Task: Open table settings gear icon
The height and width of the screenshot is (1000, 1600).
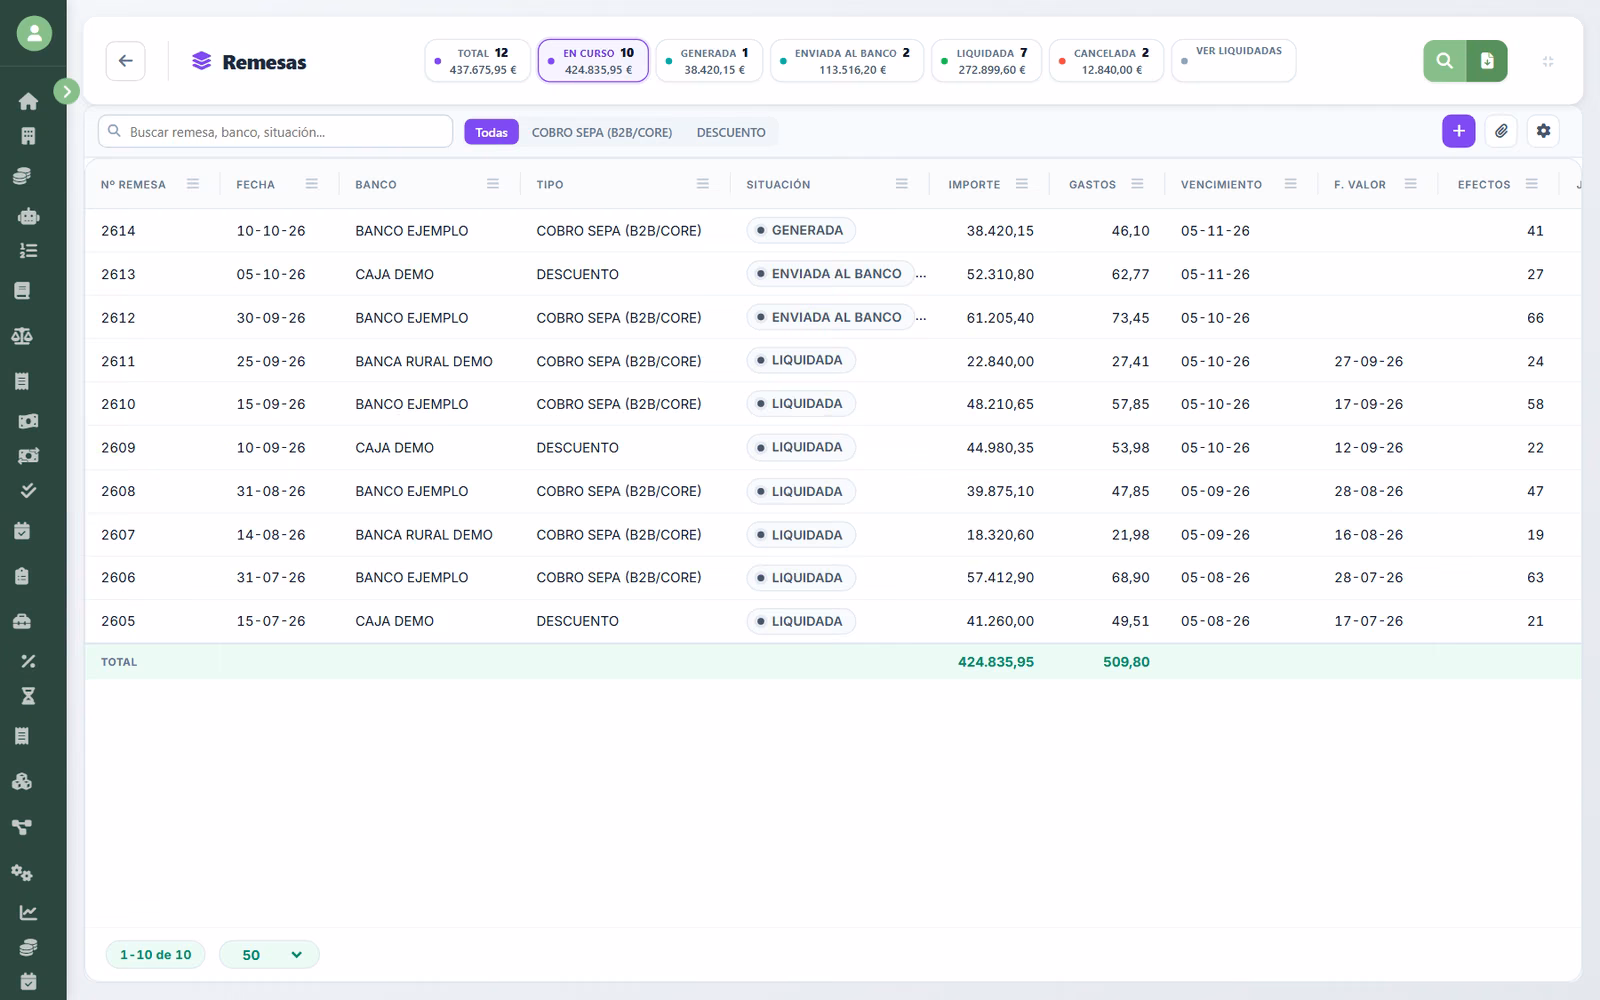Action: pos(1543,131)
